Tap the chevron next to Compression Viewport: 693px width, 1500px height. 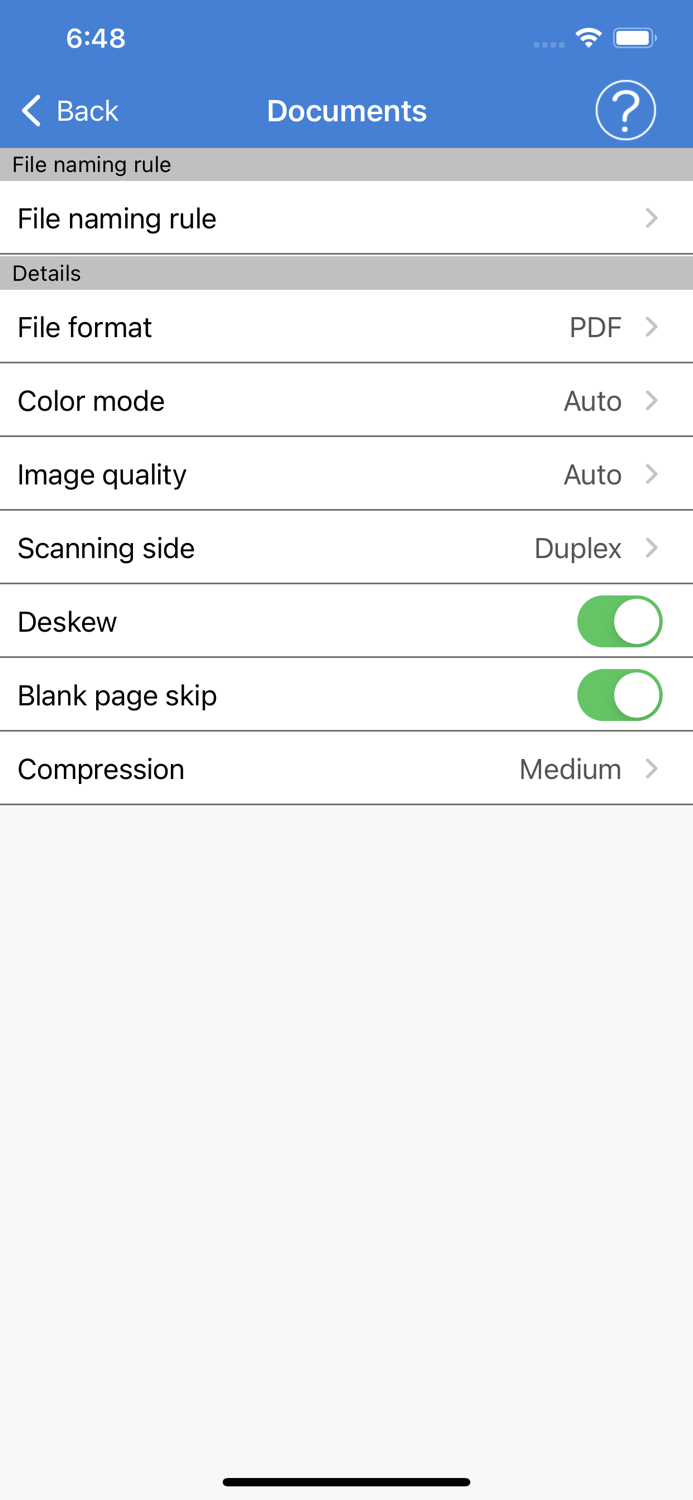pyautogui.click(x=651, y=768)
